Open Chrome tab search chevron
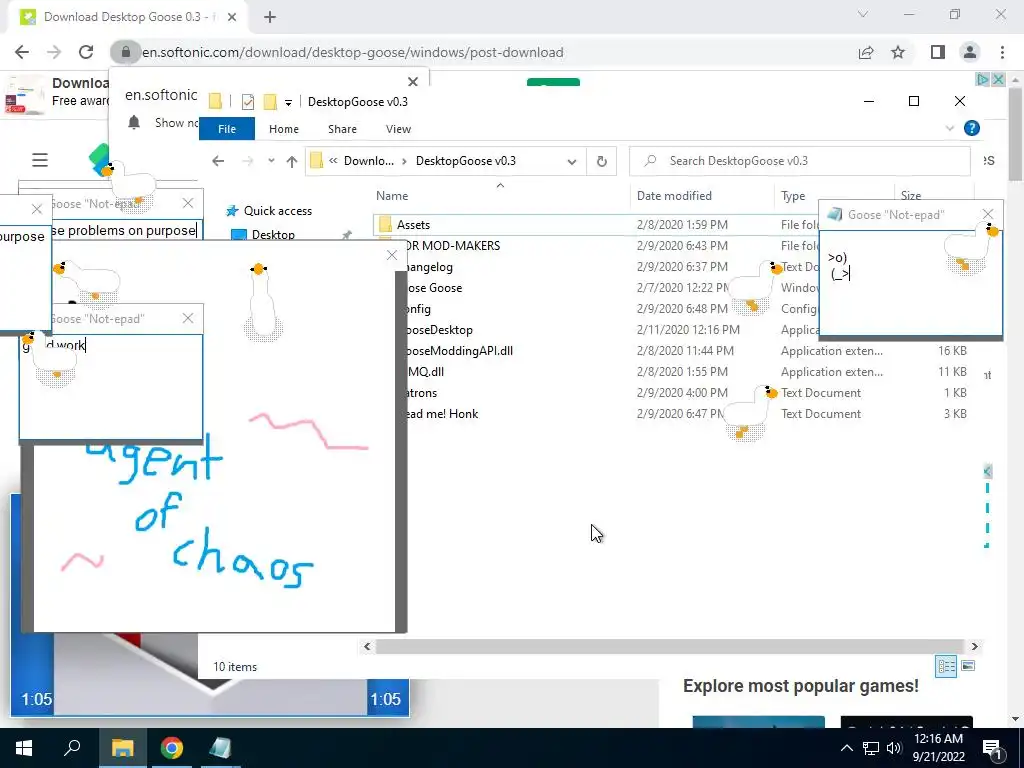 tap(863, 14)
